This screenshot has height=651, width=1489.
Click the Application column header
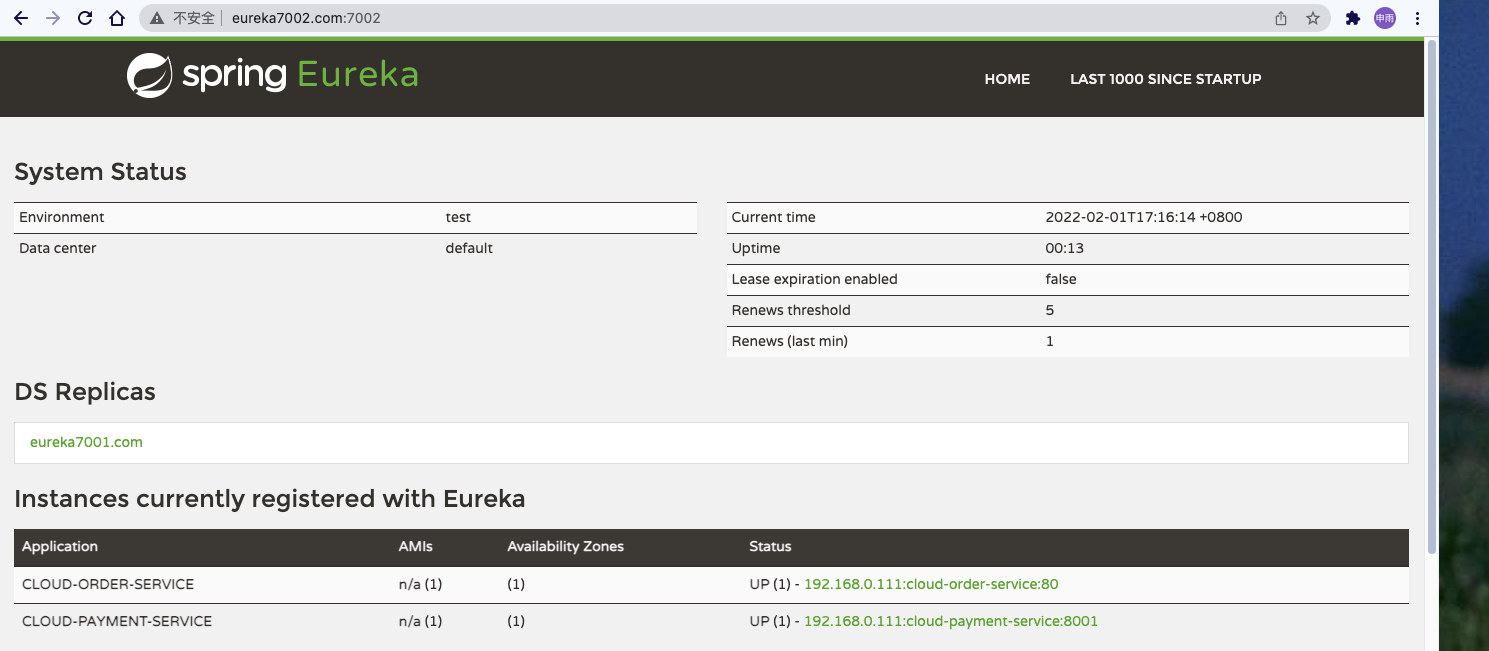click(x=60, y=546)
